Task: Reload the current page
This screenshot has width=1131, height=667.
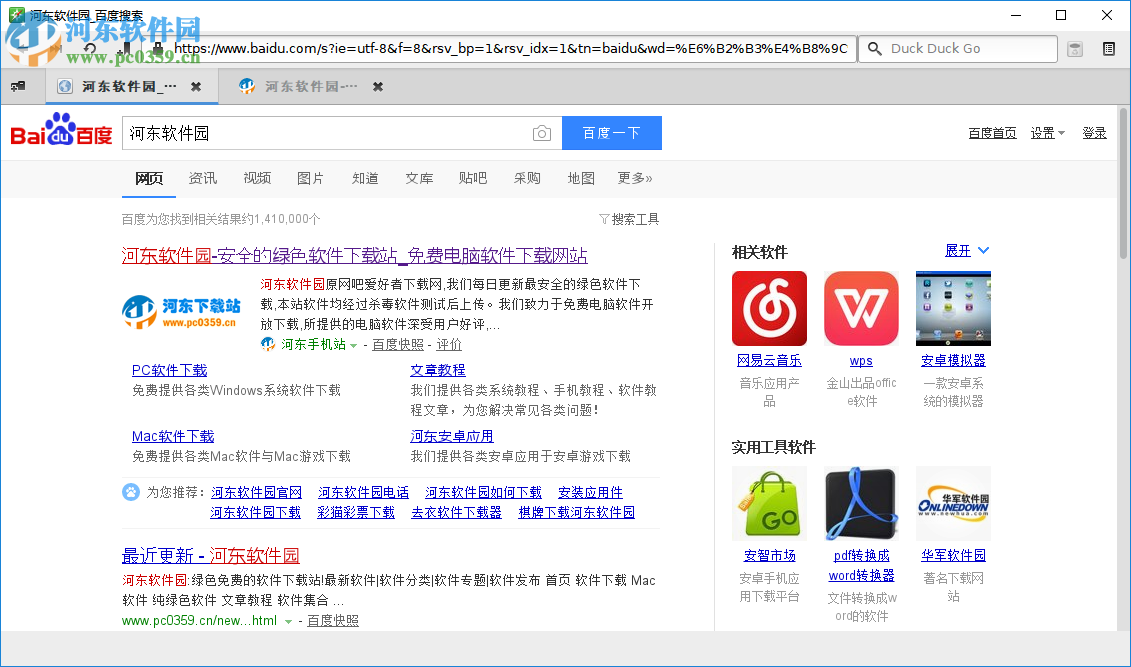Action: click(x=90, y=48)
